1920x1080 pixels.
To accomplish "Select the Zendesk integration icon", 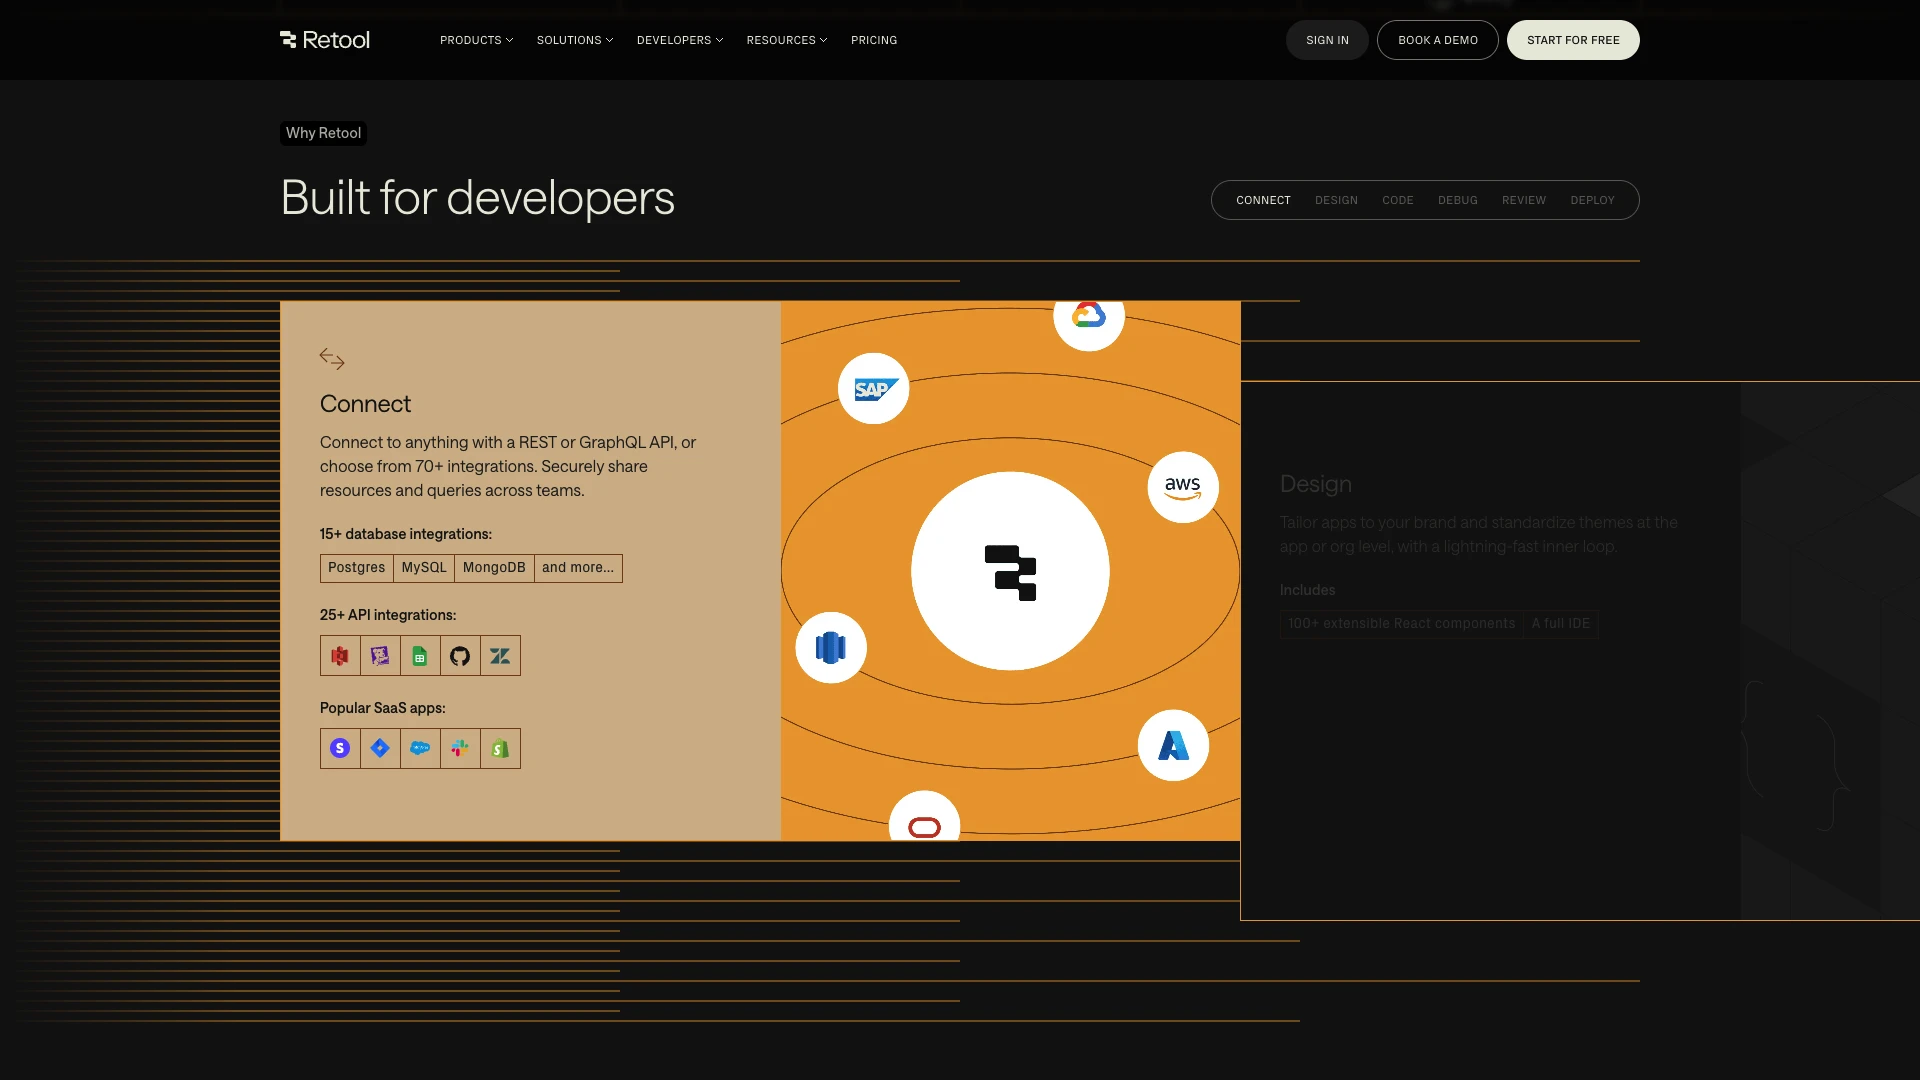I will [x=500, y=656].
